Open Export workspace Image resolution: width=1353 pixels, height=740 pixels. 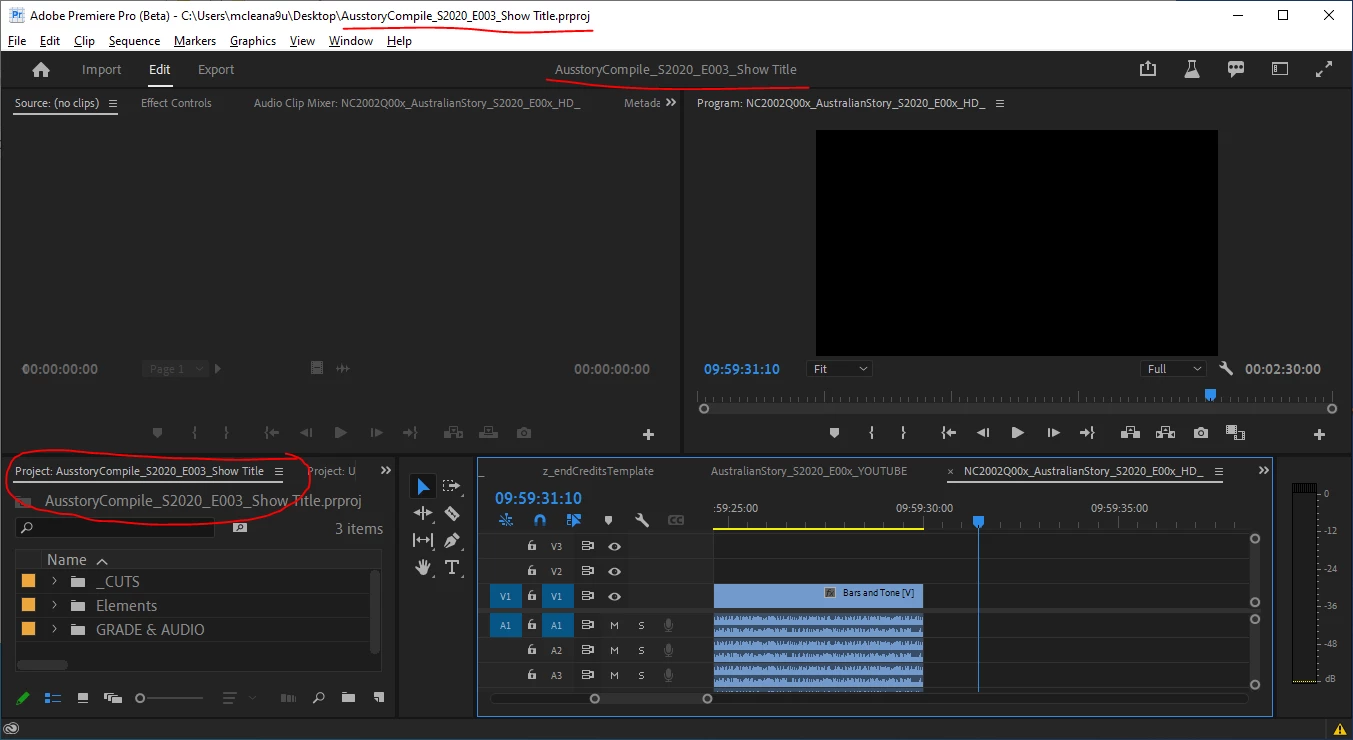click(216, 70)
